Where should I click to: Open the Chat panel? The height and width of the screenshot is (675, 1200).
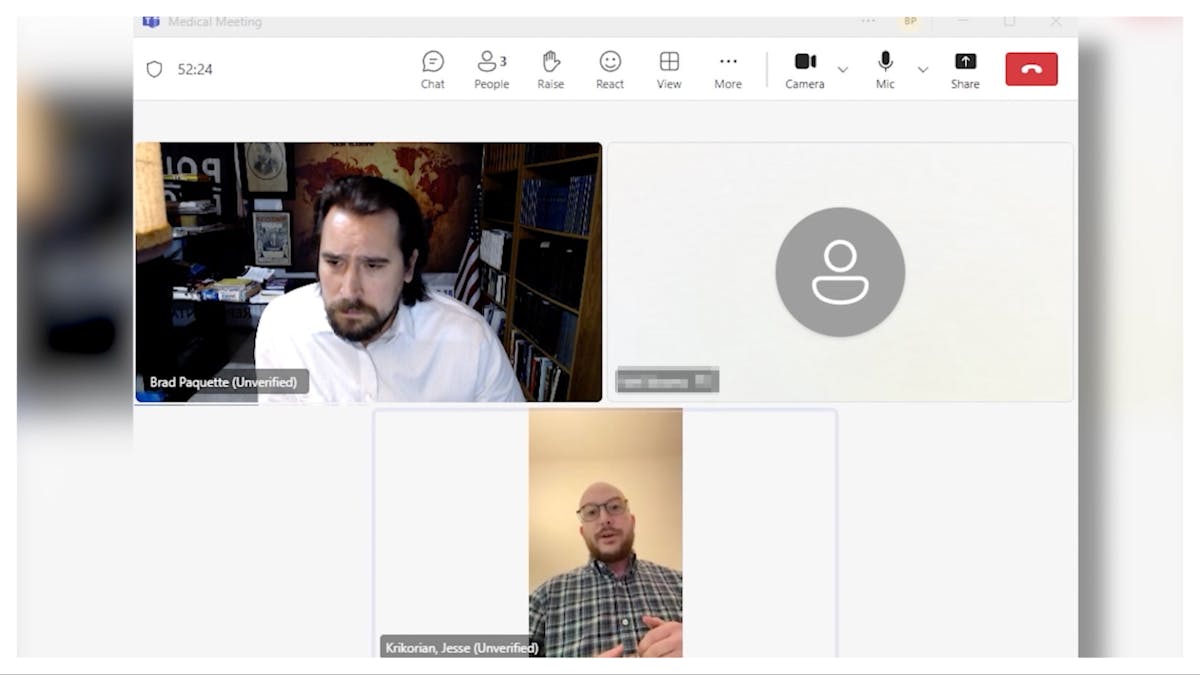(x=432, y=70)
